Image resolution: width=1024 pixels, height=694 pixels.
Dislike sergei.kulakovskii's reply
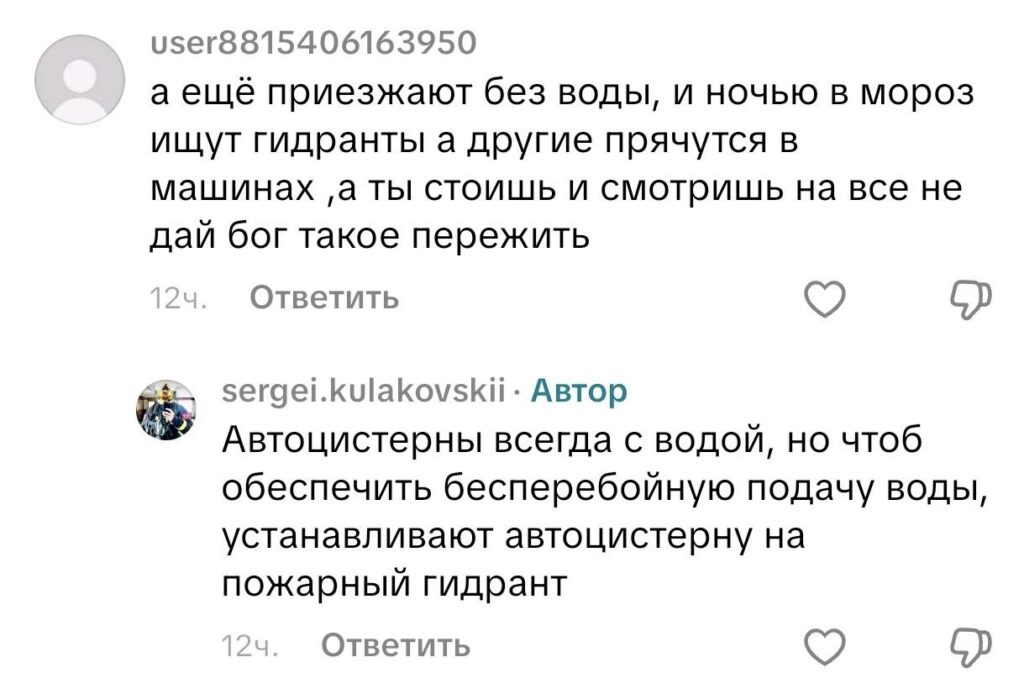(969, 647)
